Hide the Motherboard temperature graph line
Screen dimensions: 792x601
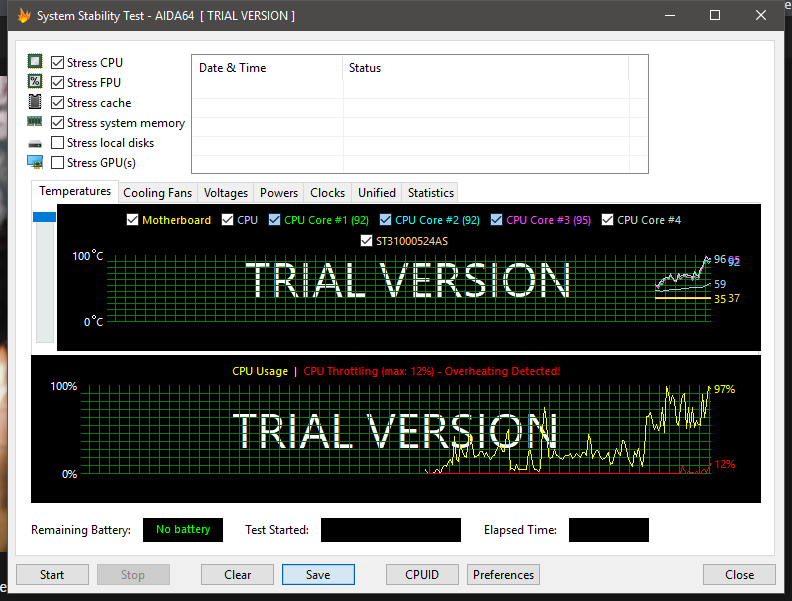tap(132, 220)
